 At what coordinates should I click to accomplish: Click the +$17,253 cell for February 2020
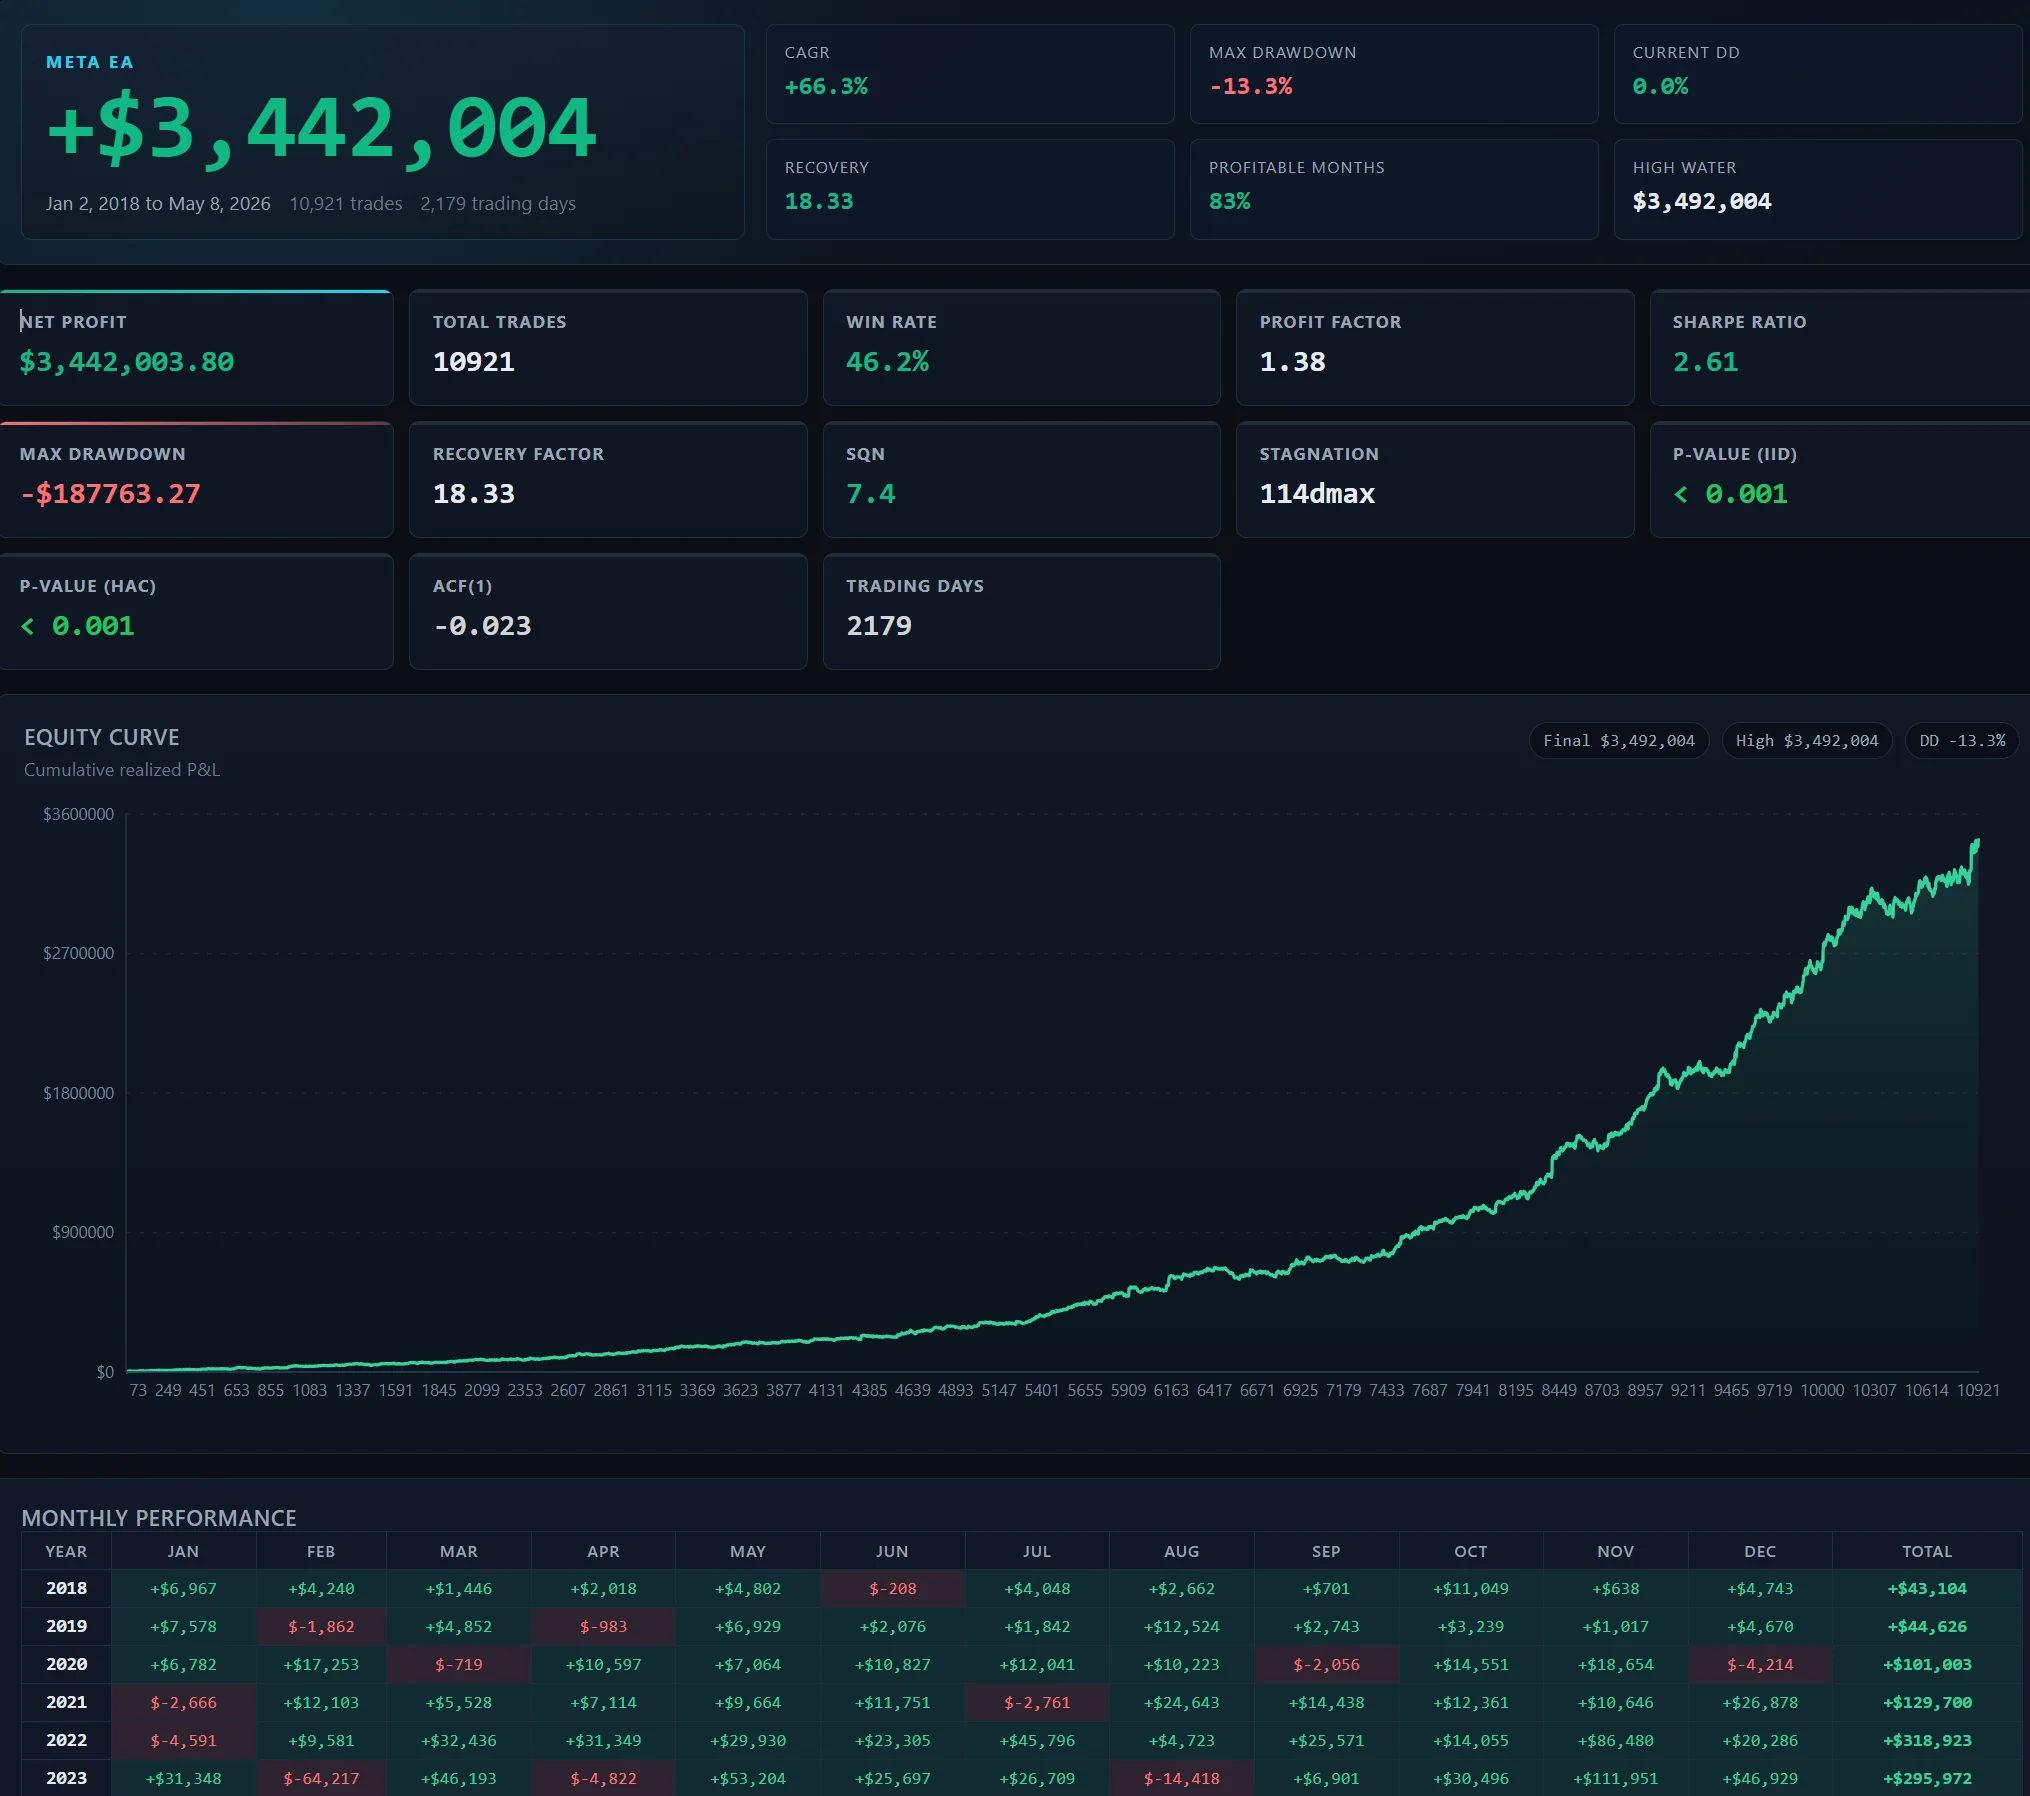click(321, 1664)
